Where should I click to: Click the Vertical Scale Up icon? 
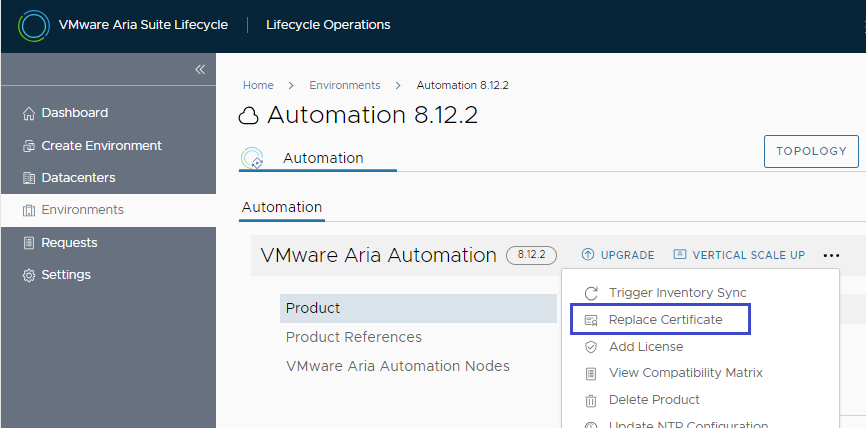680,255
